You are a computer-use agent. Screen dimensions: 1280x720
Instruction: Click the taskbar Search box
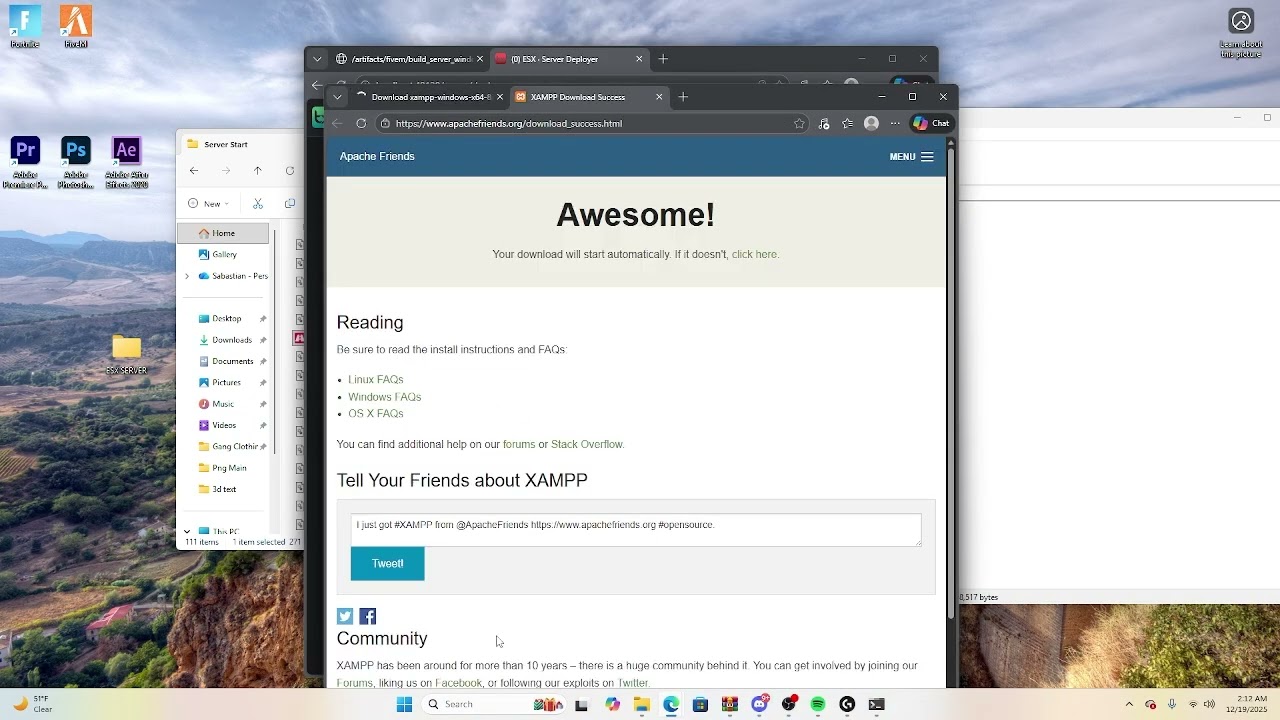[495, 704]
